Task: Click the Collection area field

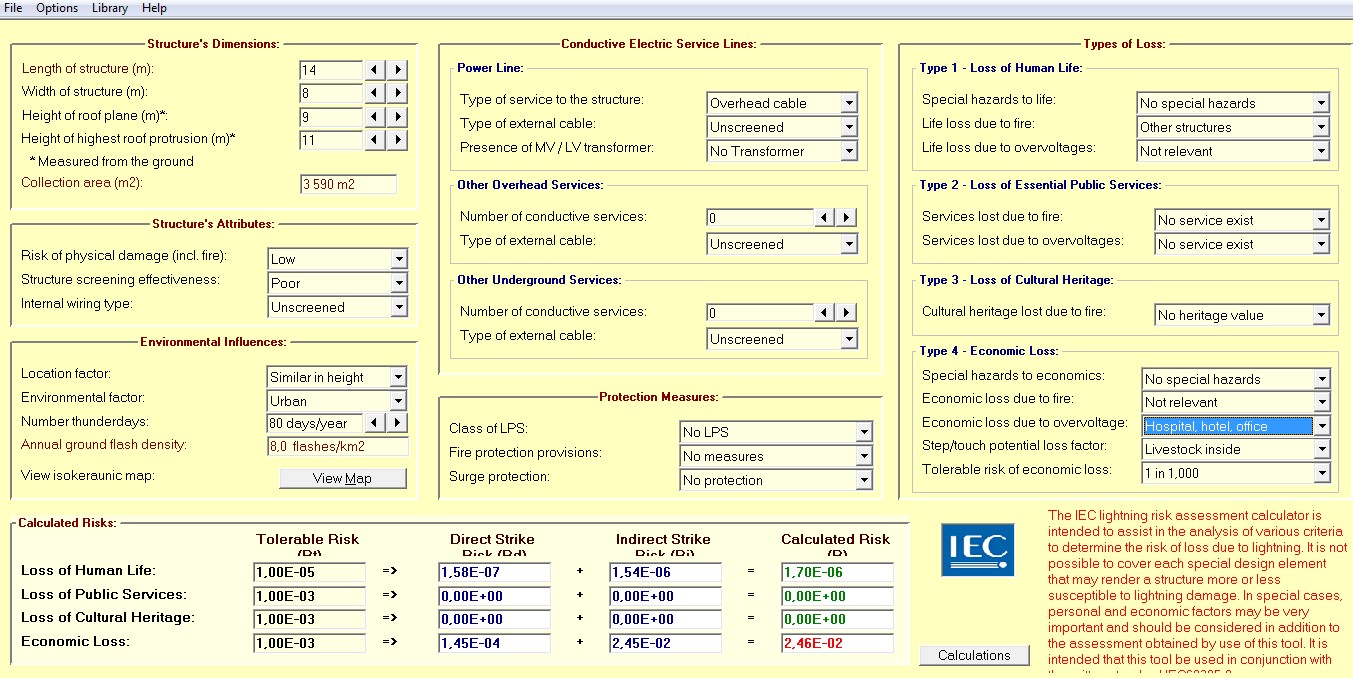Action: click(x=348, y=184)
